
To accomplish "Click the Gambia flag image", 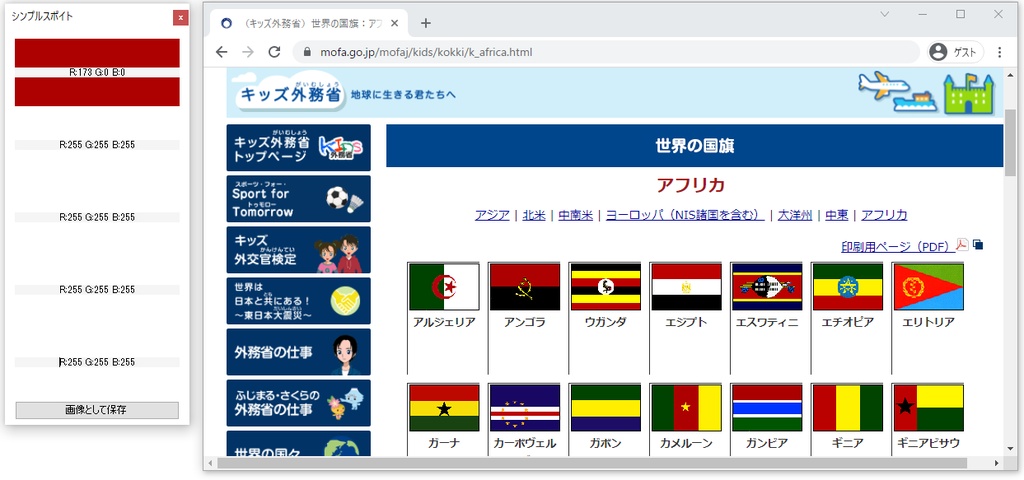I will [x=767, y=408].
